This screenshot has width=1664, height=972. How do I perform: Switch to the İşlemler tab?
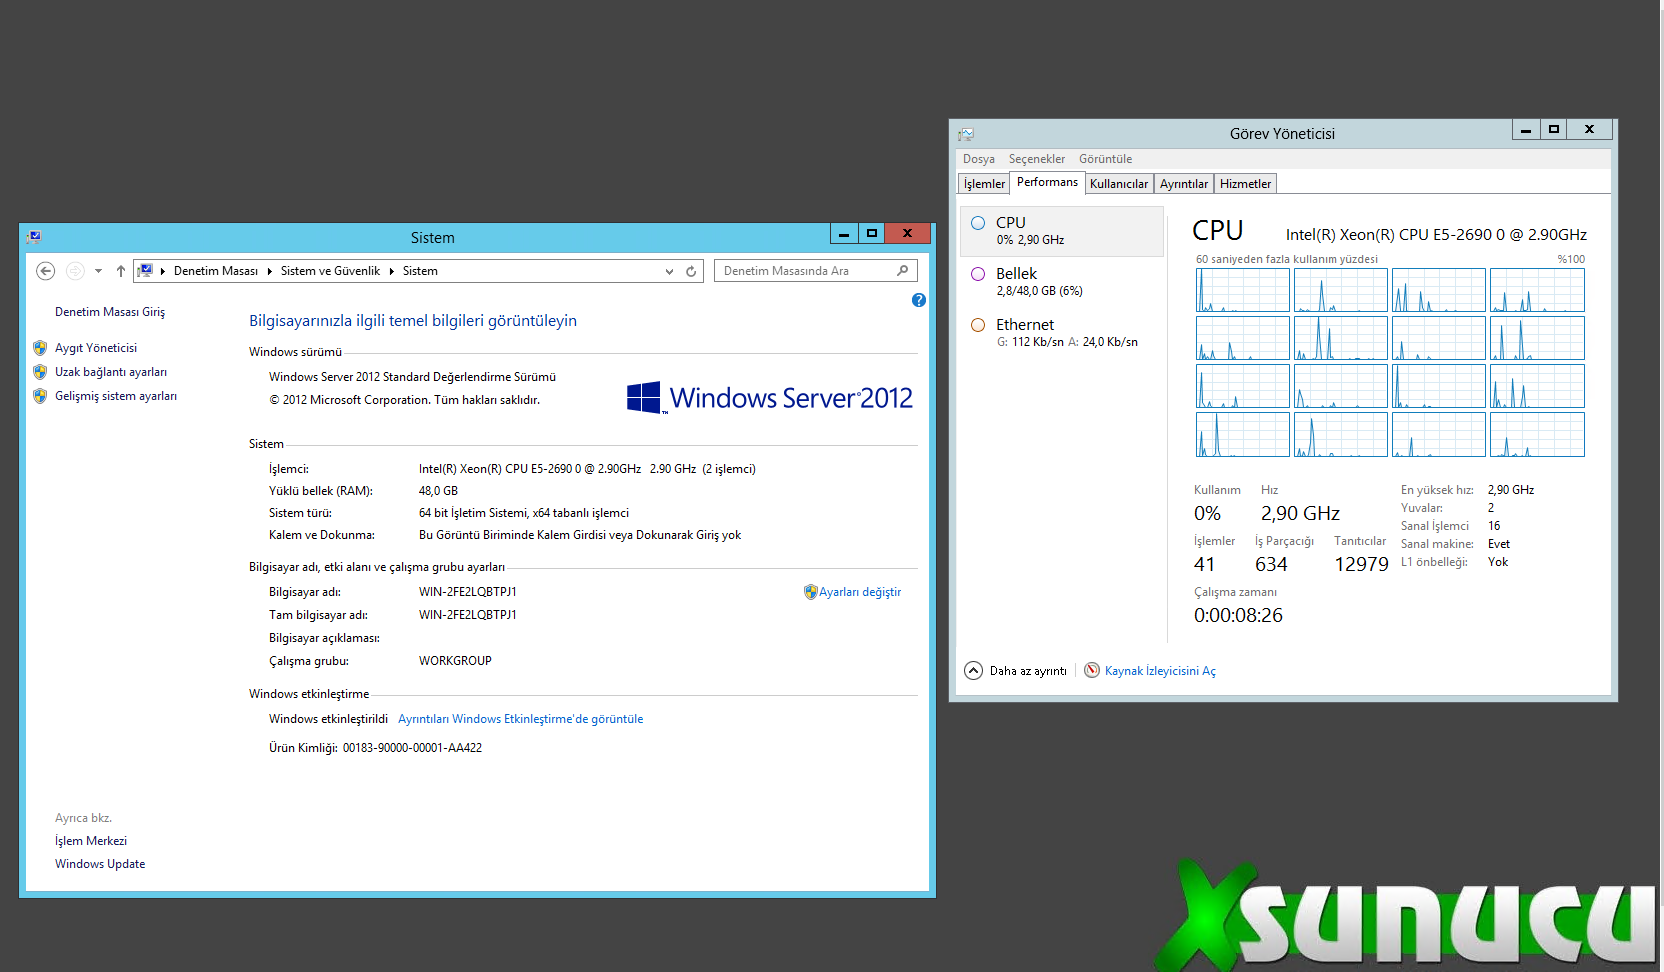coord(984,184)
